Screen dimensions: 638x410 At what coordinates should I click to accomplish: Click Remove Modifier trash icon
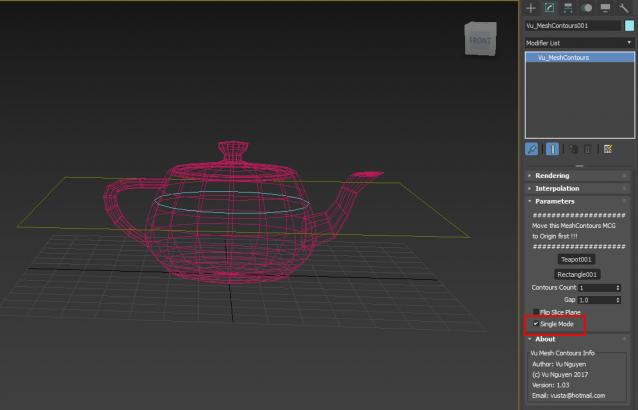[x=588, y=149]
